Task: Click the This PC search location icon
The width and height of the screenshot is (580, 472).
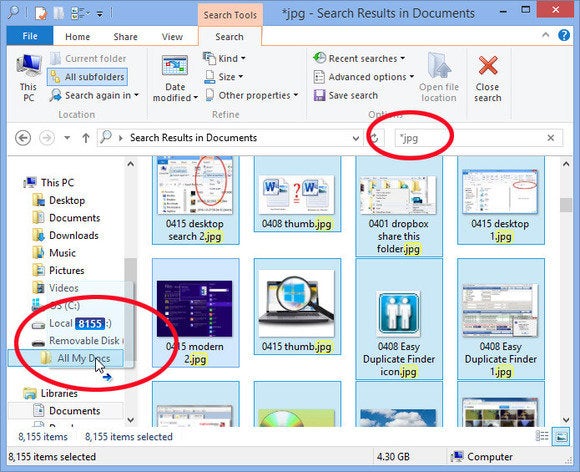Action: click(x=28, y=78)
